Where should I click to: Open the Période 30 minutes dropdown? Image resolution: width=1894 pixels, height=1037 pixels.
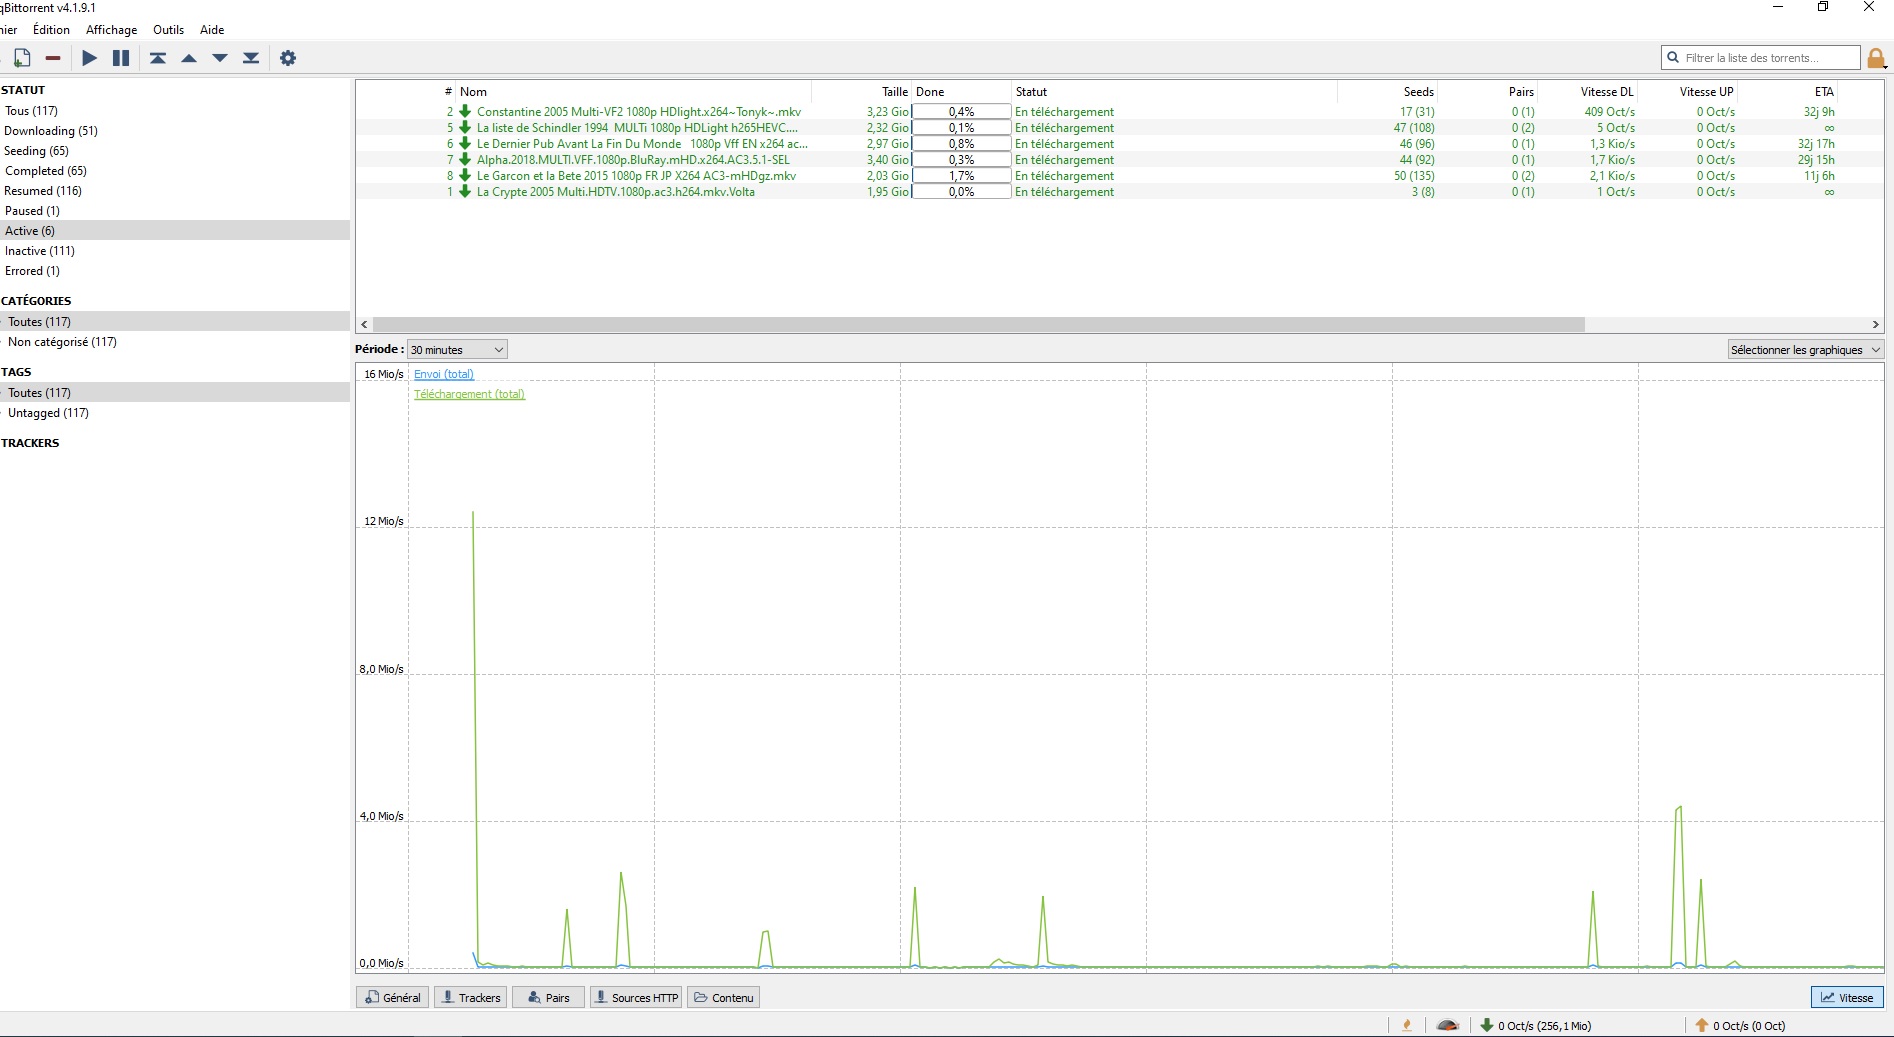[457, 349]
